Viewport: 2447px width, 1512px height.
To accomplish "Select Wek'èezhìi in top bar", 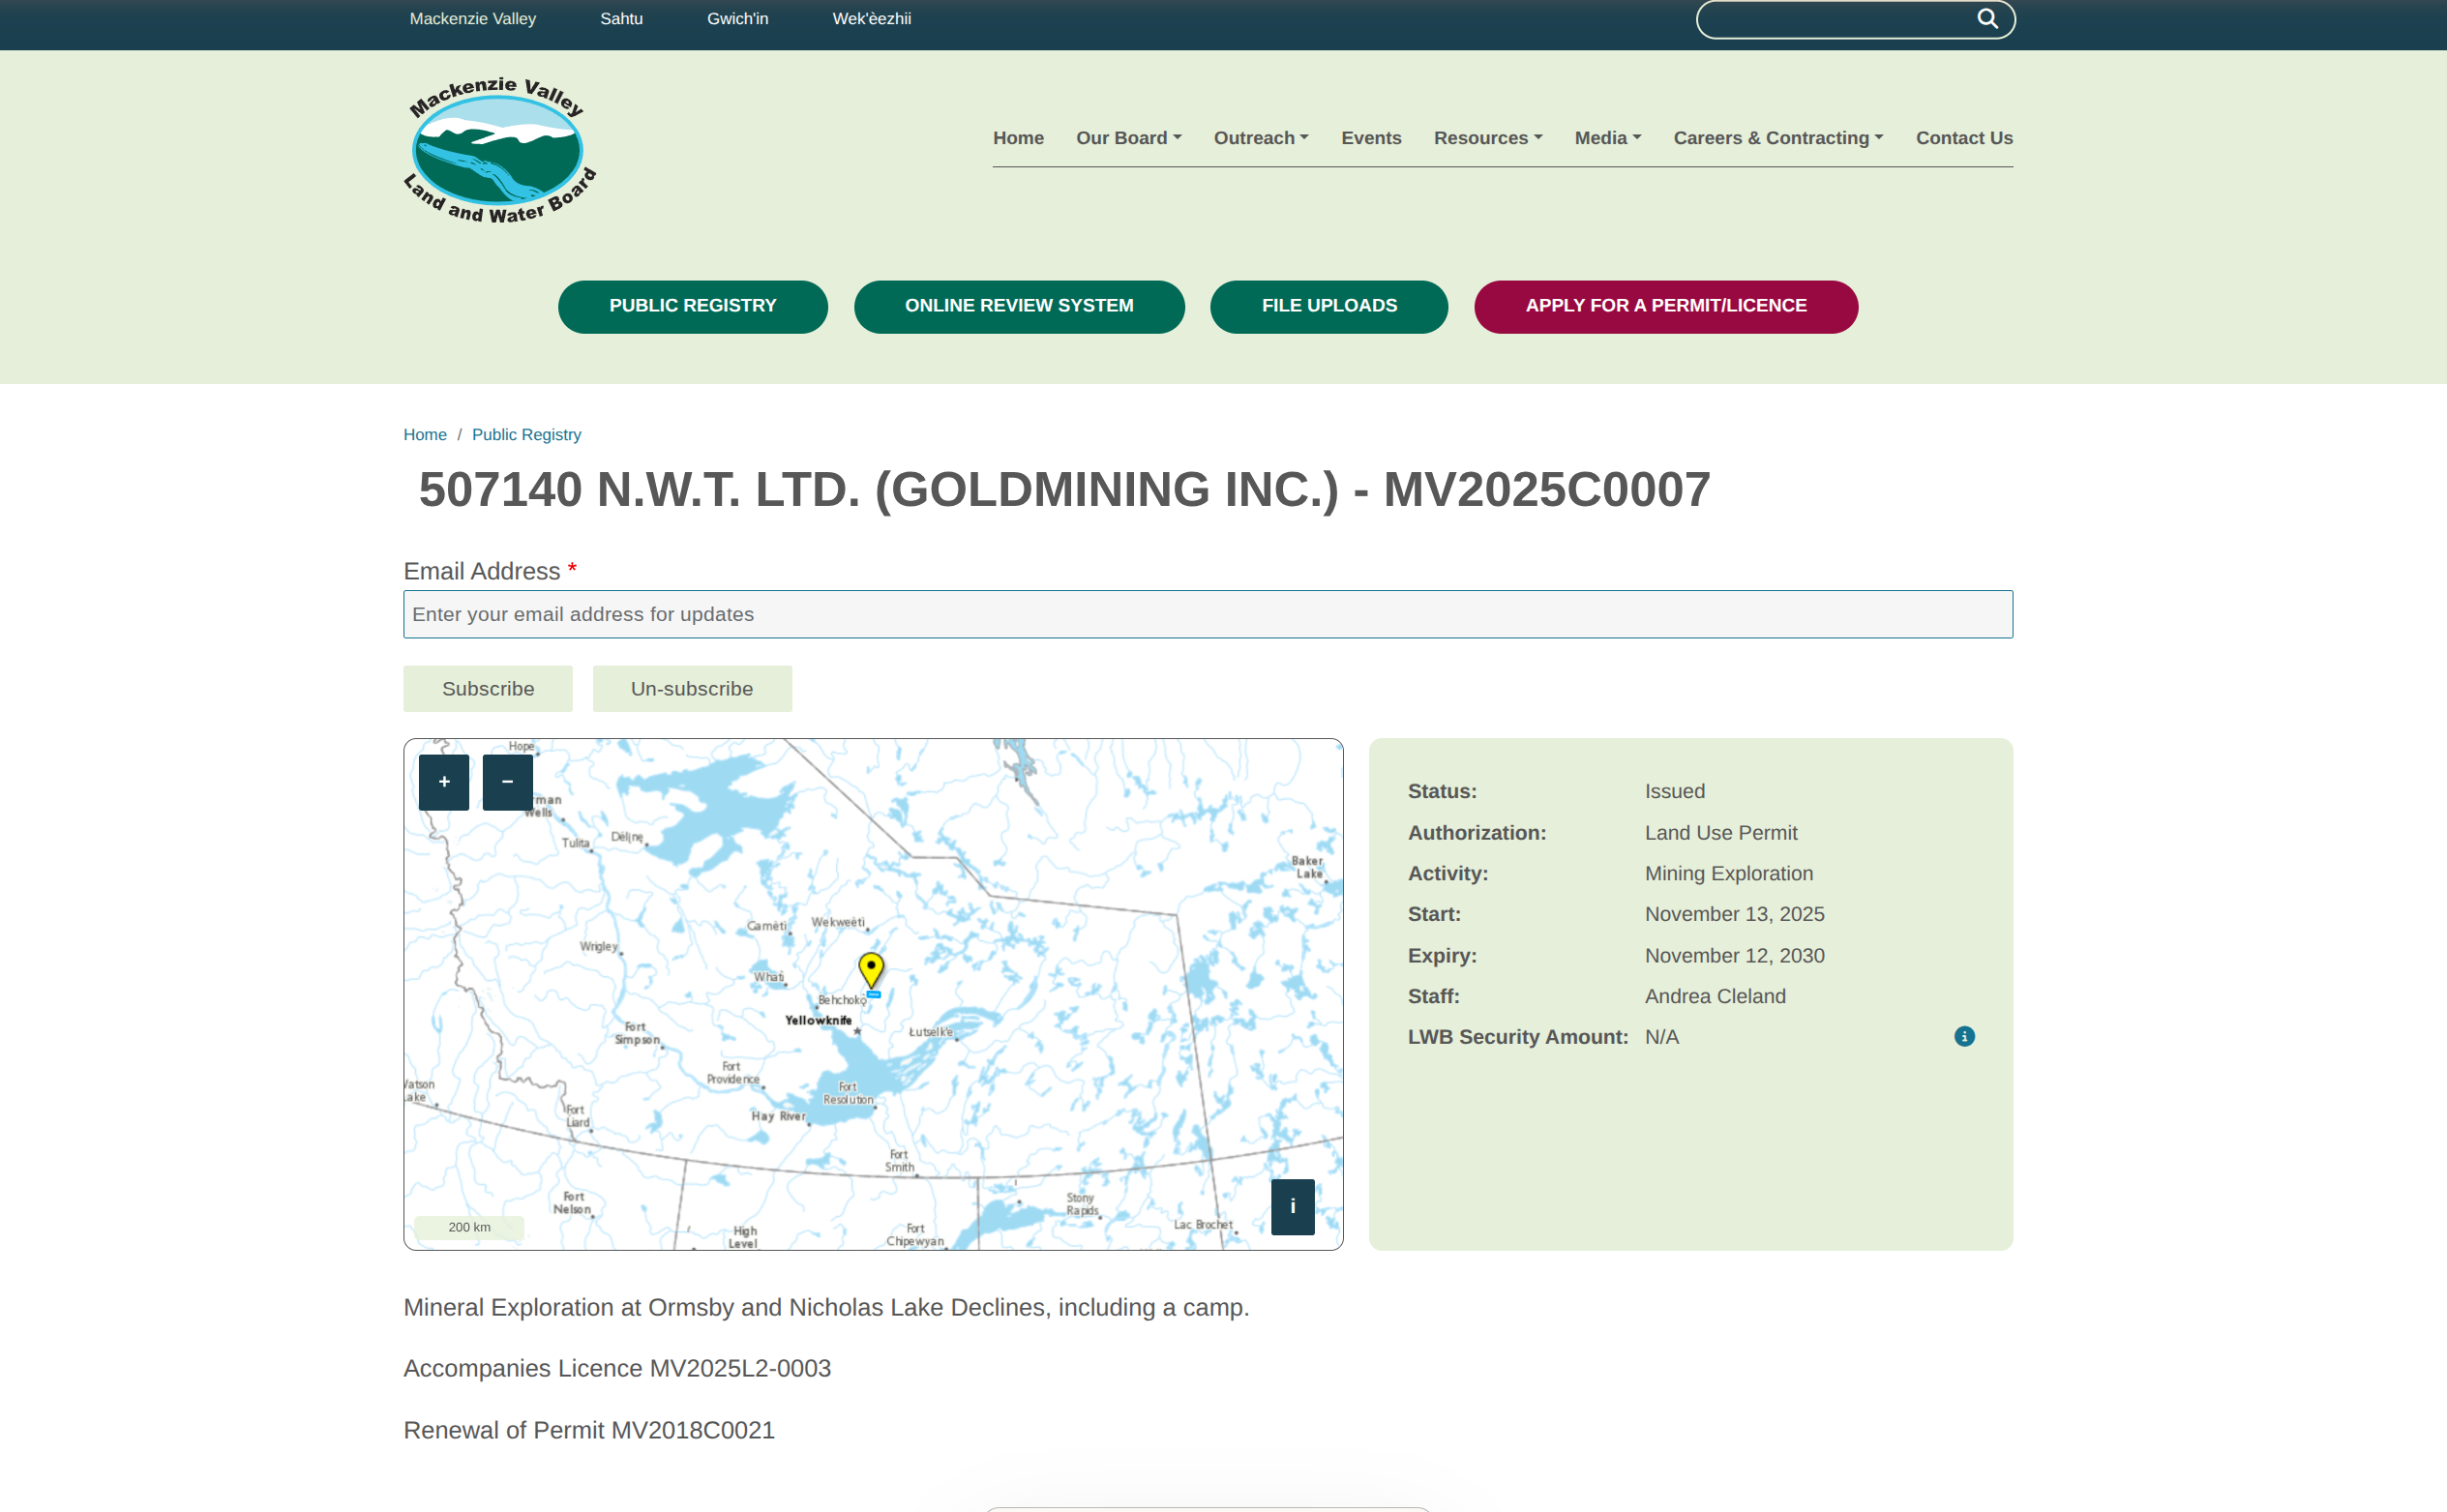I will click(871, 19).
